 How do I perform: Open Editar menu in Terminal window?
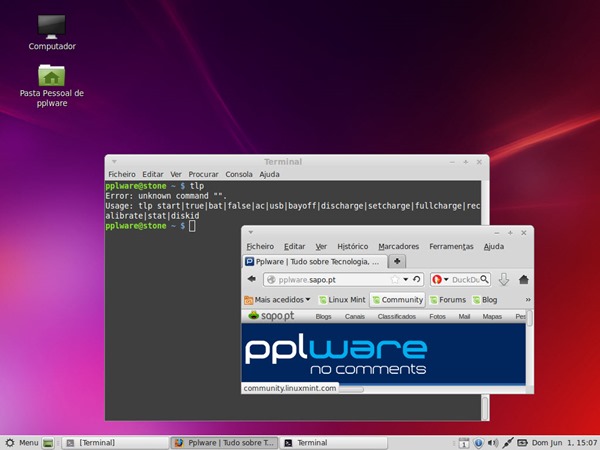[153, 174]
